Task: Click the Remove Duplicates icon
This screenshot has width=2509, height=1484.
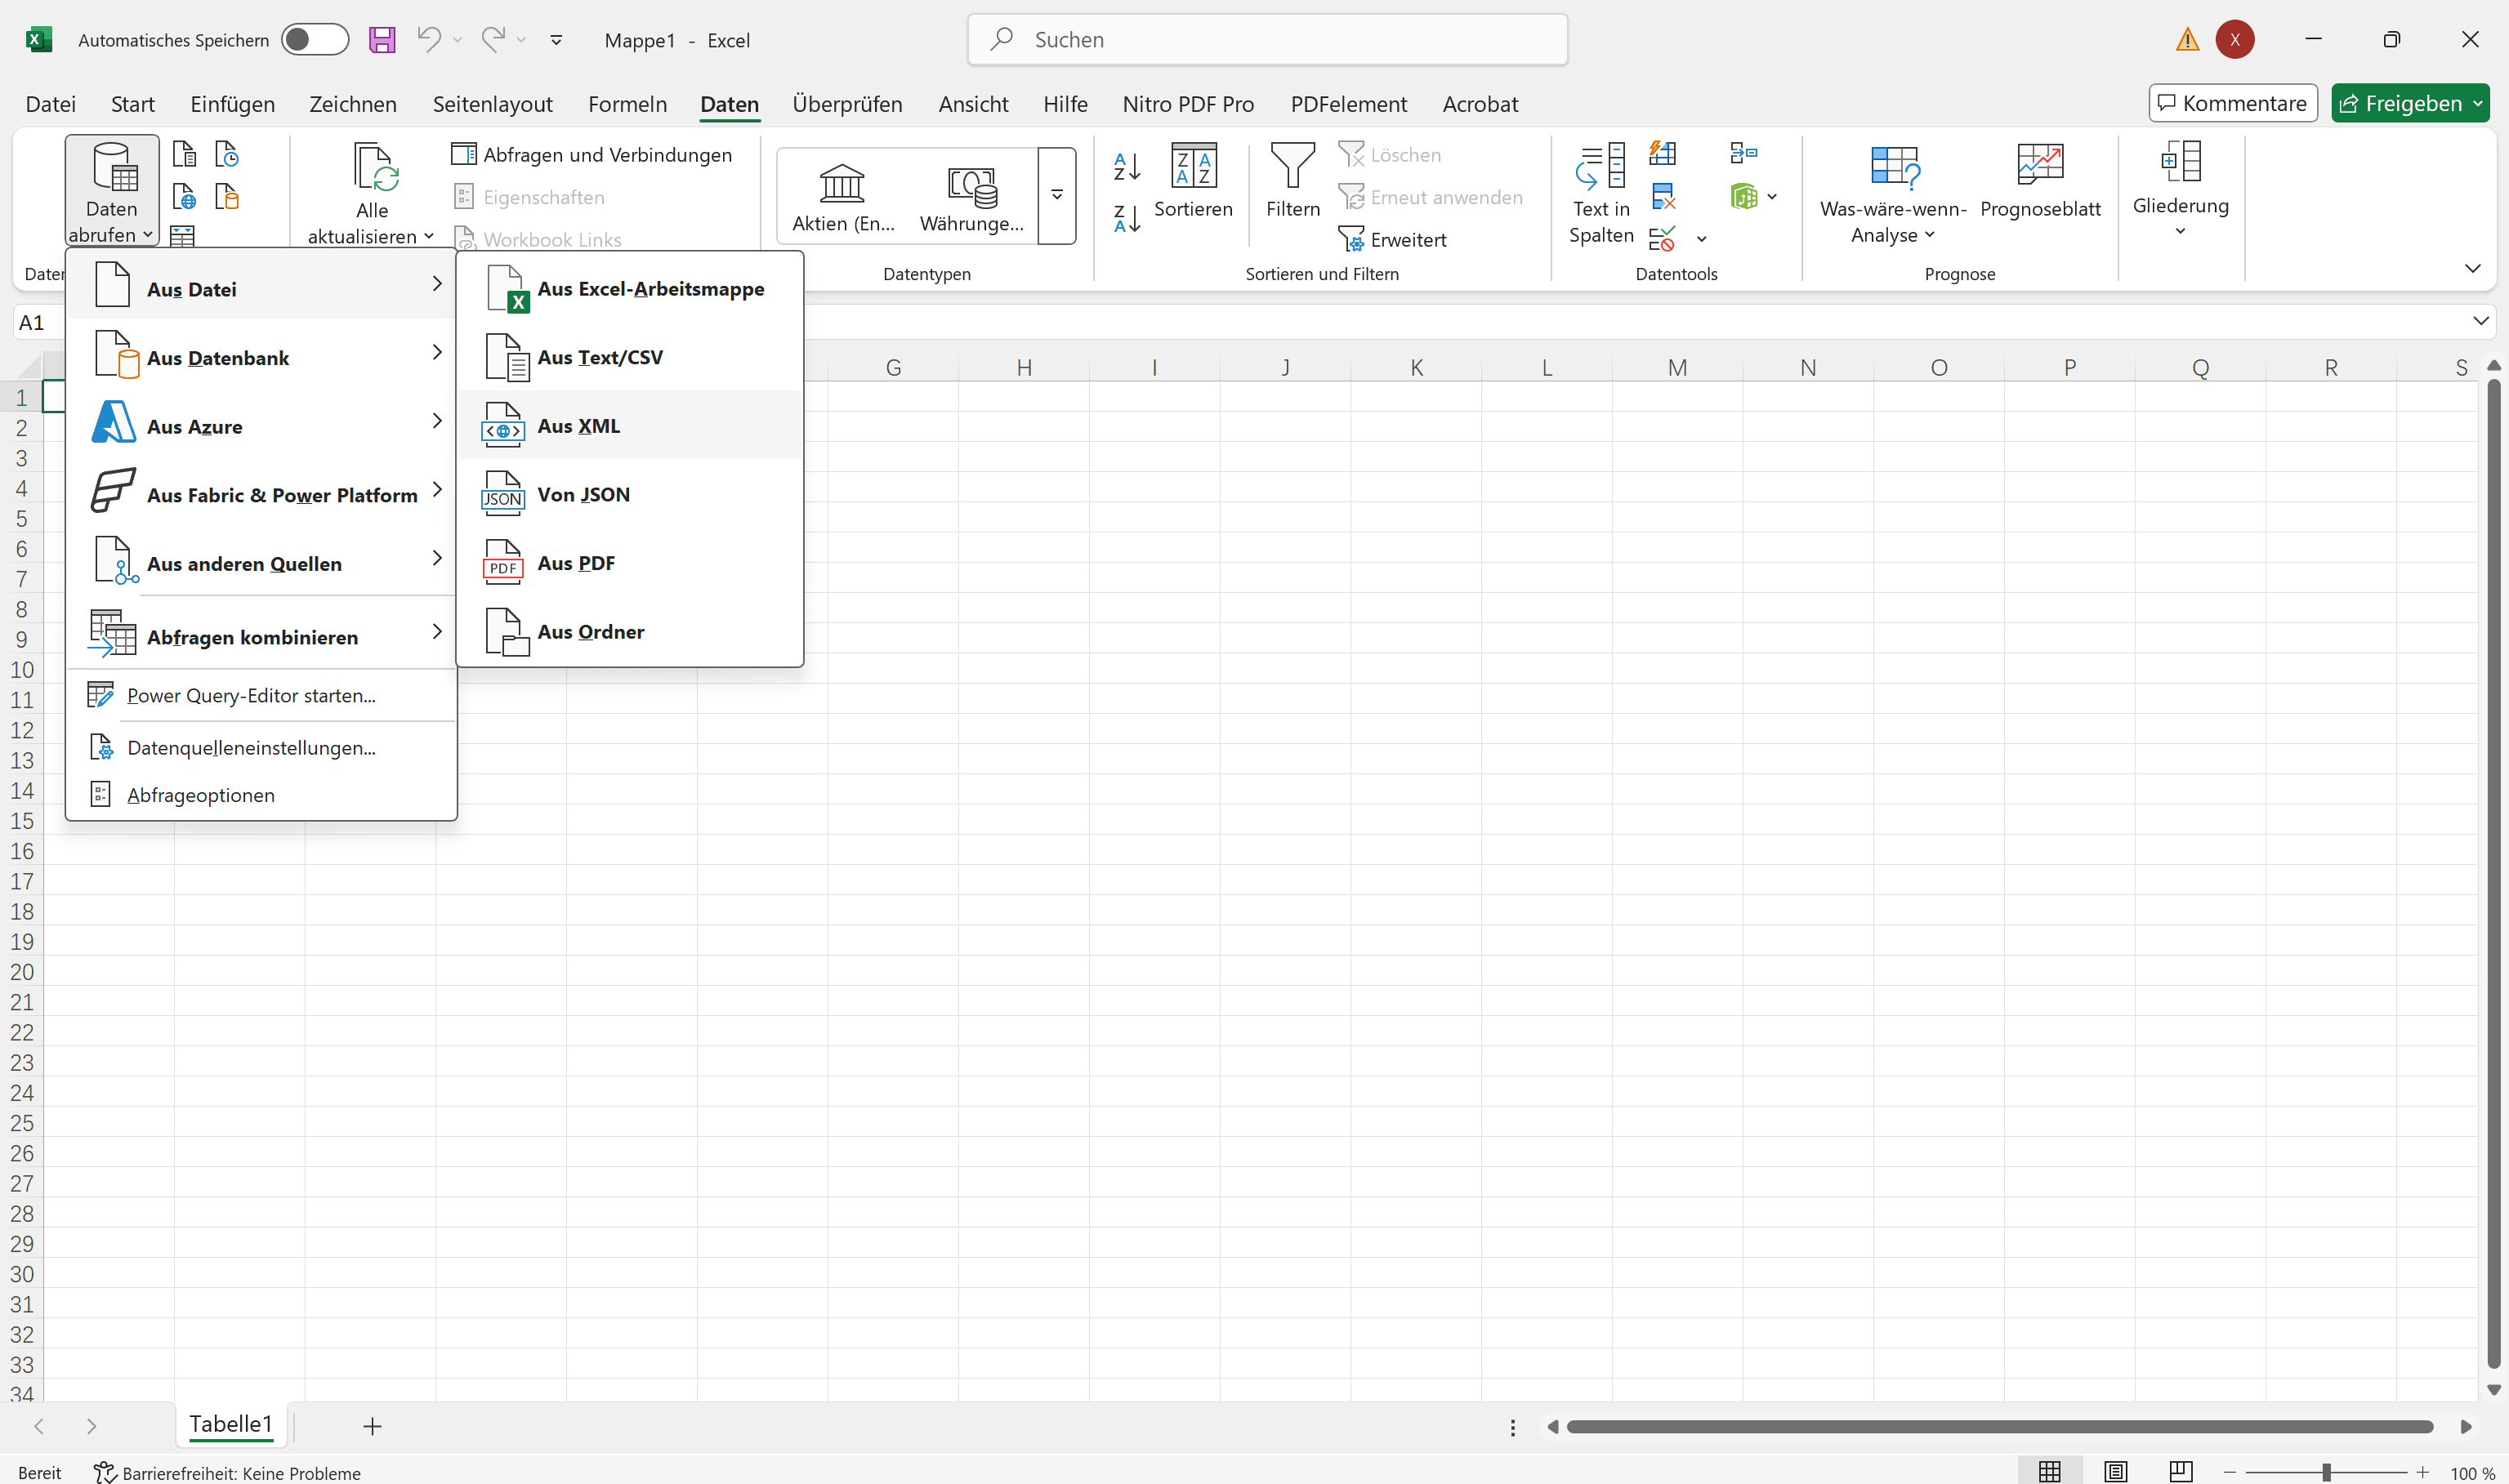Action: pos(1663,196)
